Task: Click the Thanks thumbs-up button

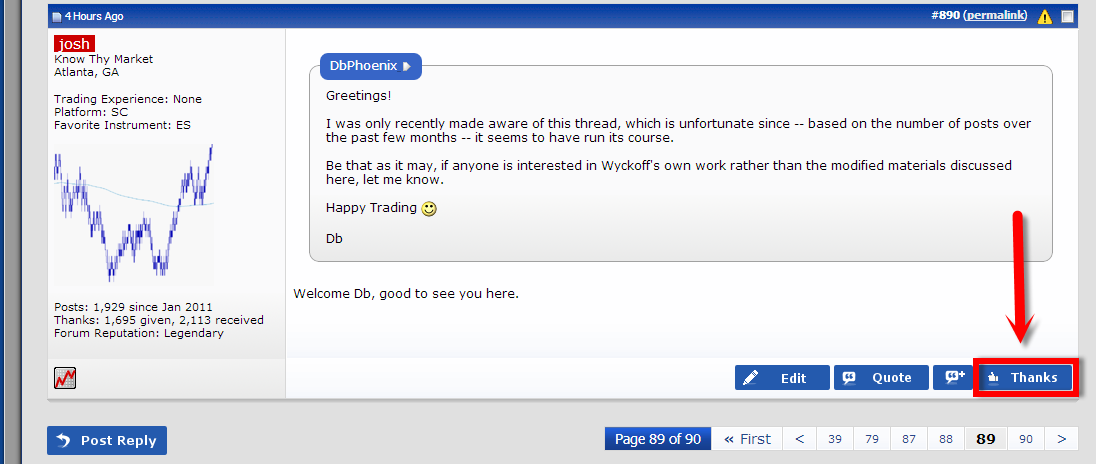Action: tap(1024, 378)
